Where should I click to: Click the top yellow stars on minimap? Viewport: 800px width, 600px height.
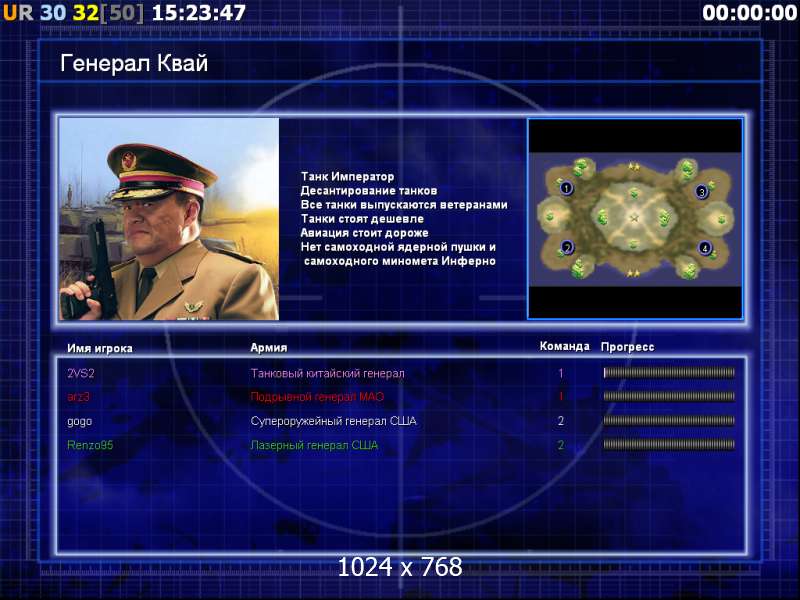click(634, 166)
